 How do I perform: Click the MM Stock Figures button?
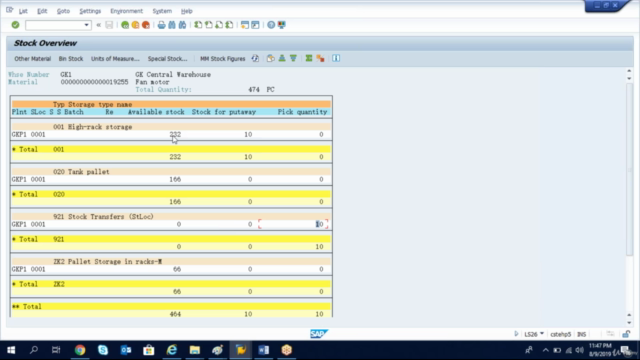tap(222, 59)
